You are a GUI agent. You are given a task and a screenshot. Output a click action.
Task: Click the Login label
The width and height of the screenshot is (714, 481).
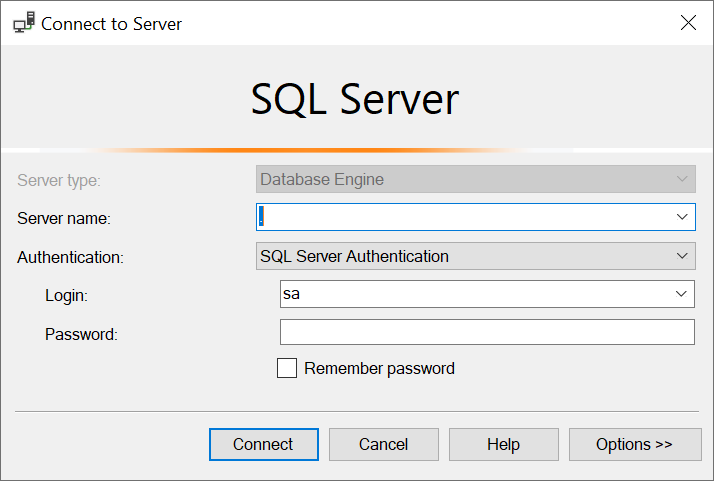click(x=66, y=296)
